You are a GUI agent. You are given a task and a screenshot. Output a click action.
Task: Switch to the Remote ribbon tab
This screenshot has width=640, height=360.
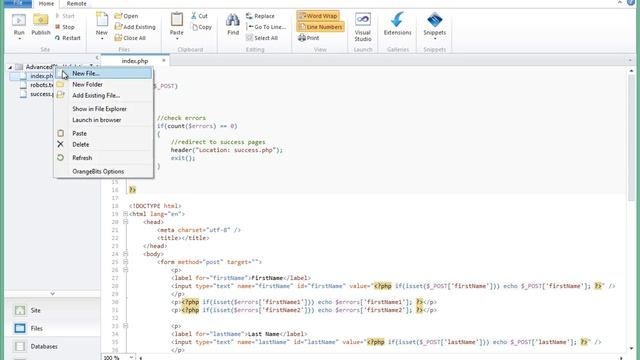(76, 4)
